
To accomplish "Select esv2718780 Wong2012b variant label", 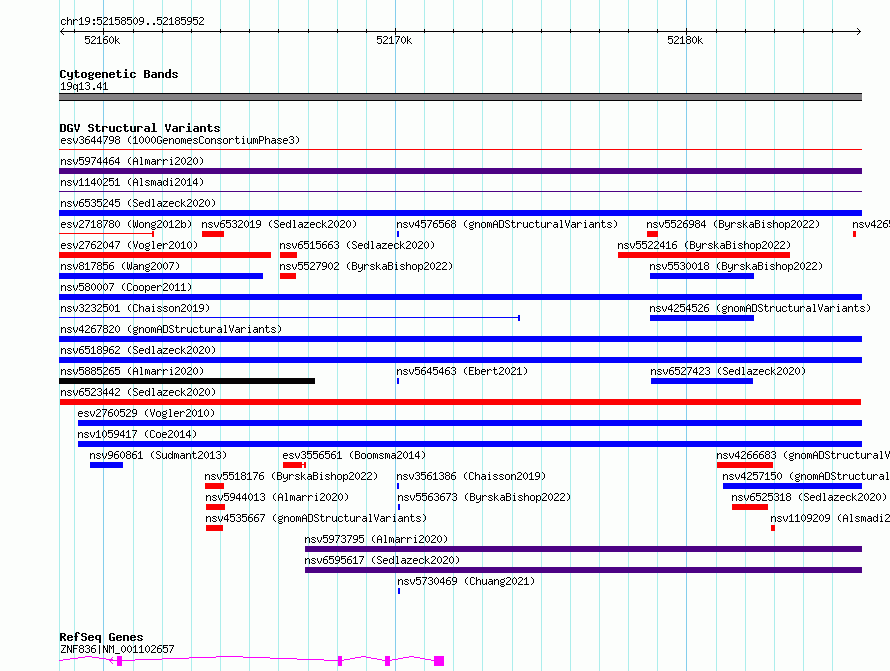I will pyautogui.click(x=126, y=224).
